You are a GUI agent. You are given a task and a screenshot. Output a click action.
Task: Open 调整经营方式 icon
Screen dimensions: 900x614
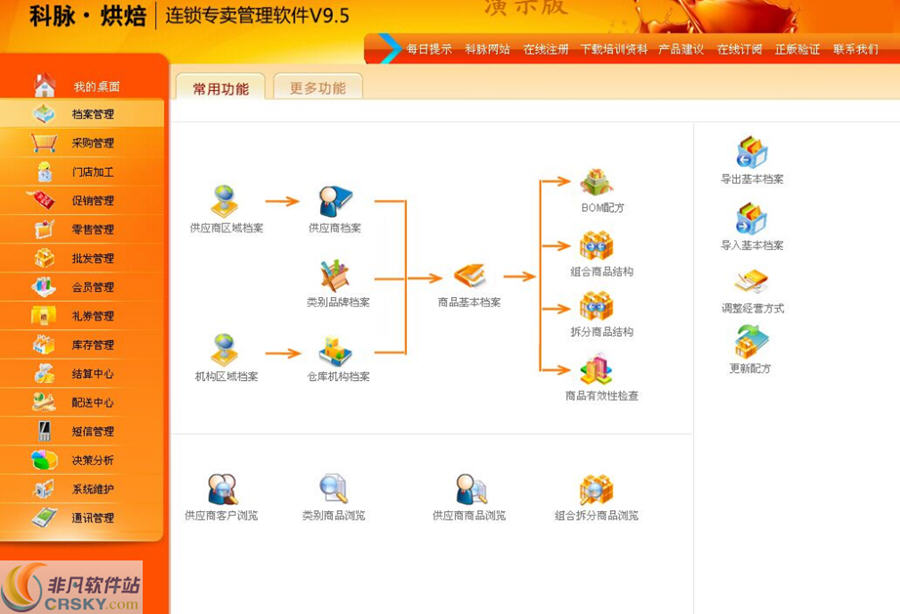click(x=752, y=282)
